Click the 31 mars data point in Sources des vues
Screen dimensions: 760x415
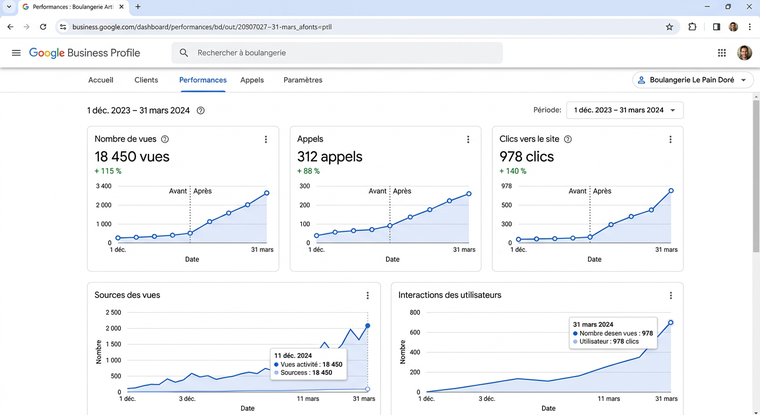[x=367, y=325]
